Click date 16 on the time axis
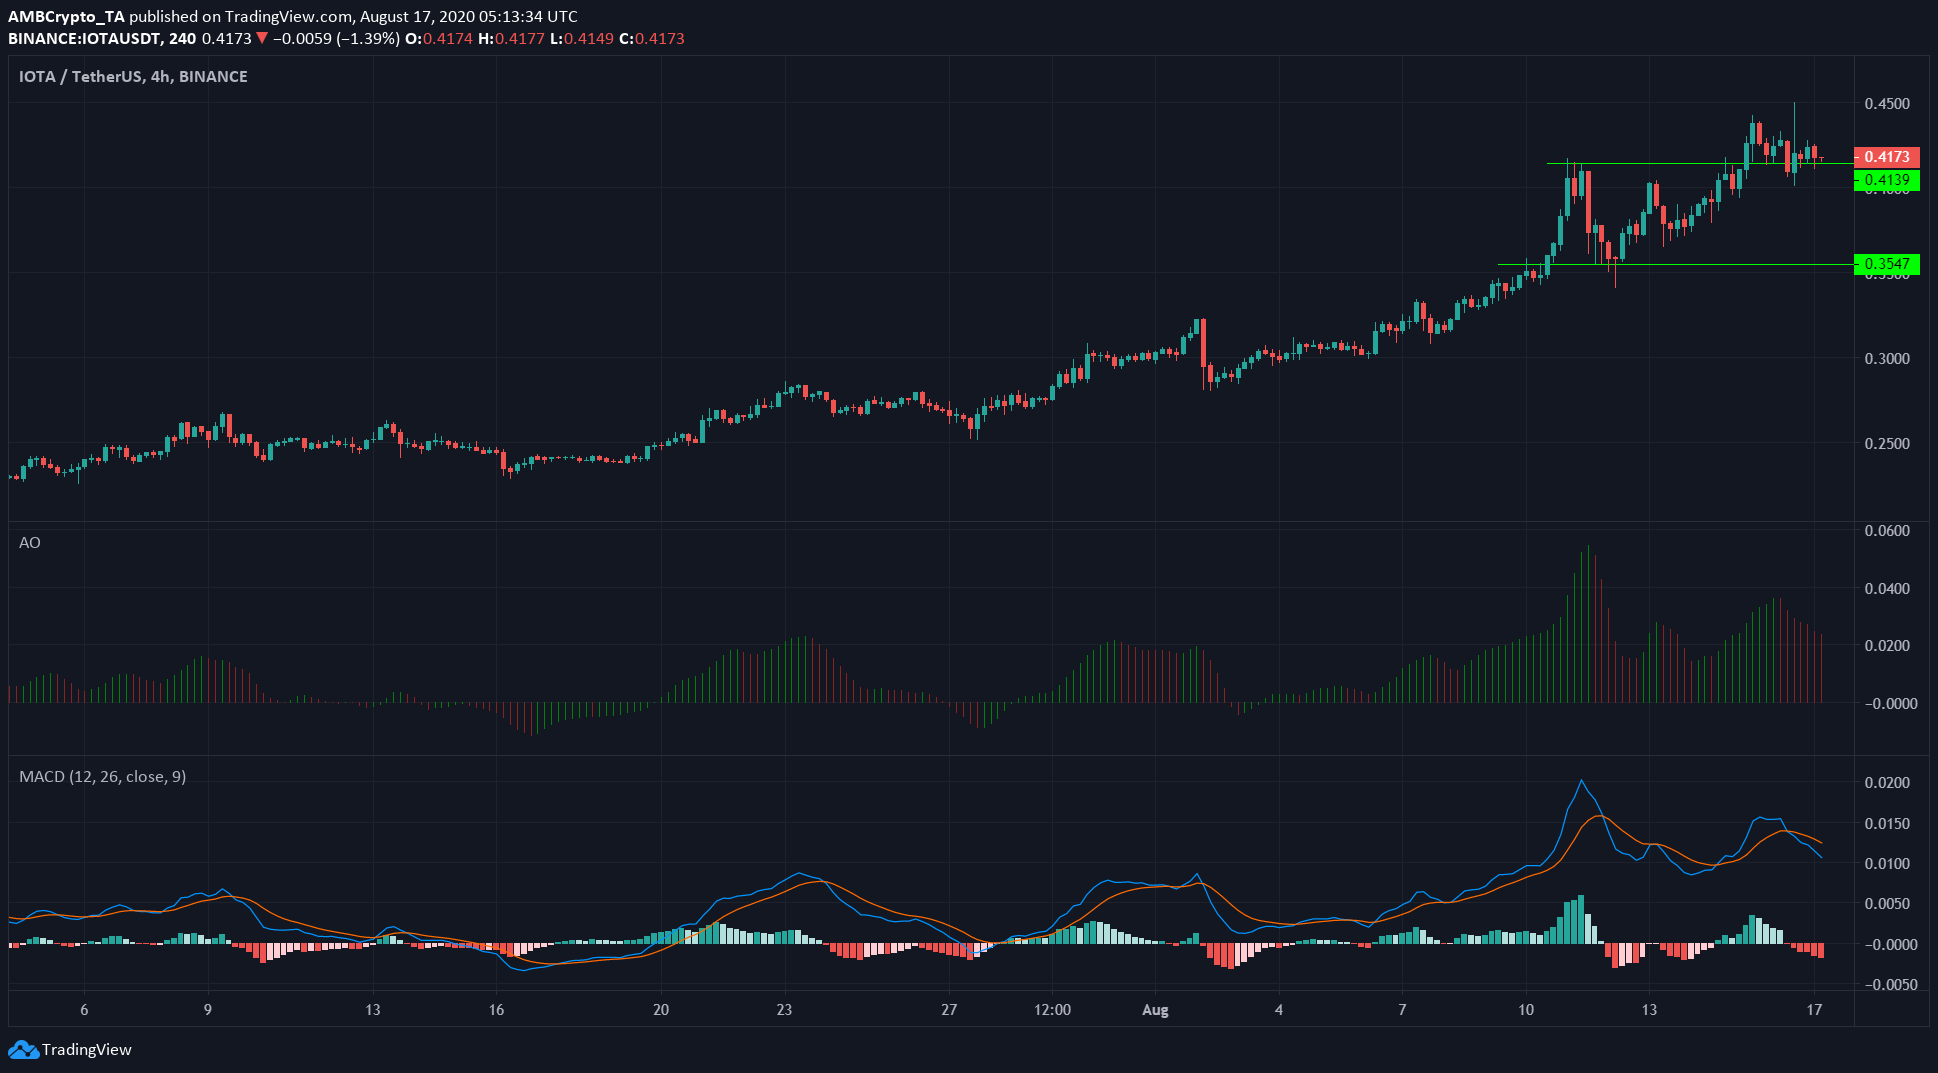 click(496, 1009)
